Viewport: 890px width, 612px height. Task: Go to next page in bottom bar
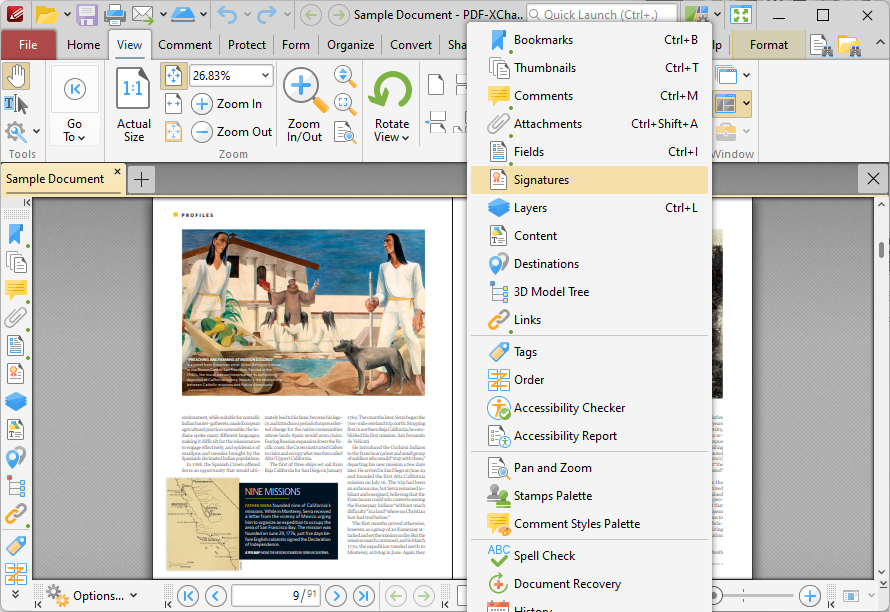click(337, 596)
